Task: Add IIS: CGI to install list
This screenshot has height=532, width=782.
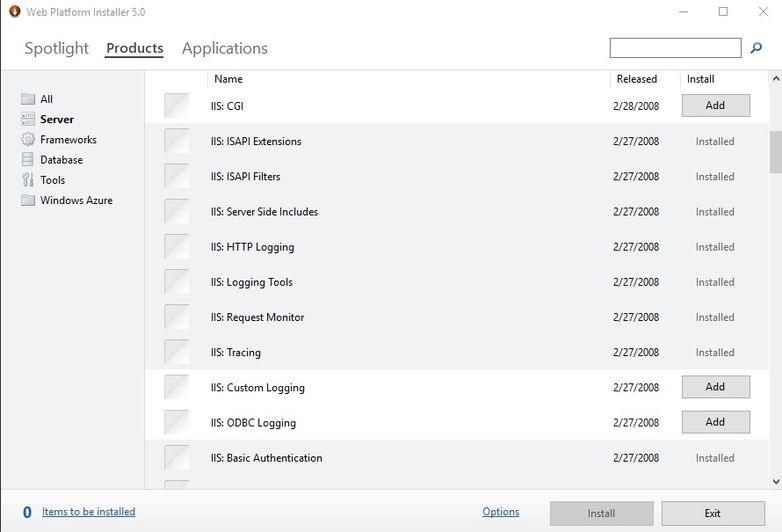Action: 716,106
